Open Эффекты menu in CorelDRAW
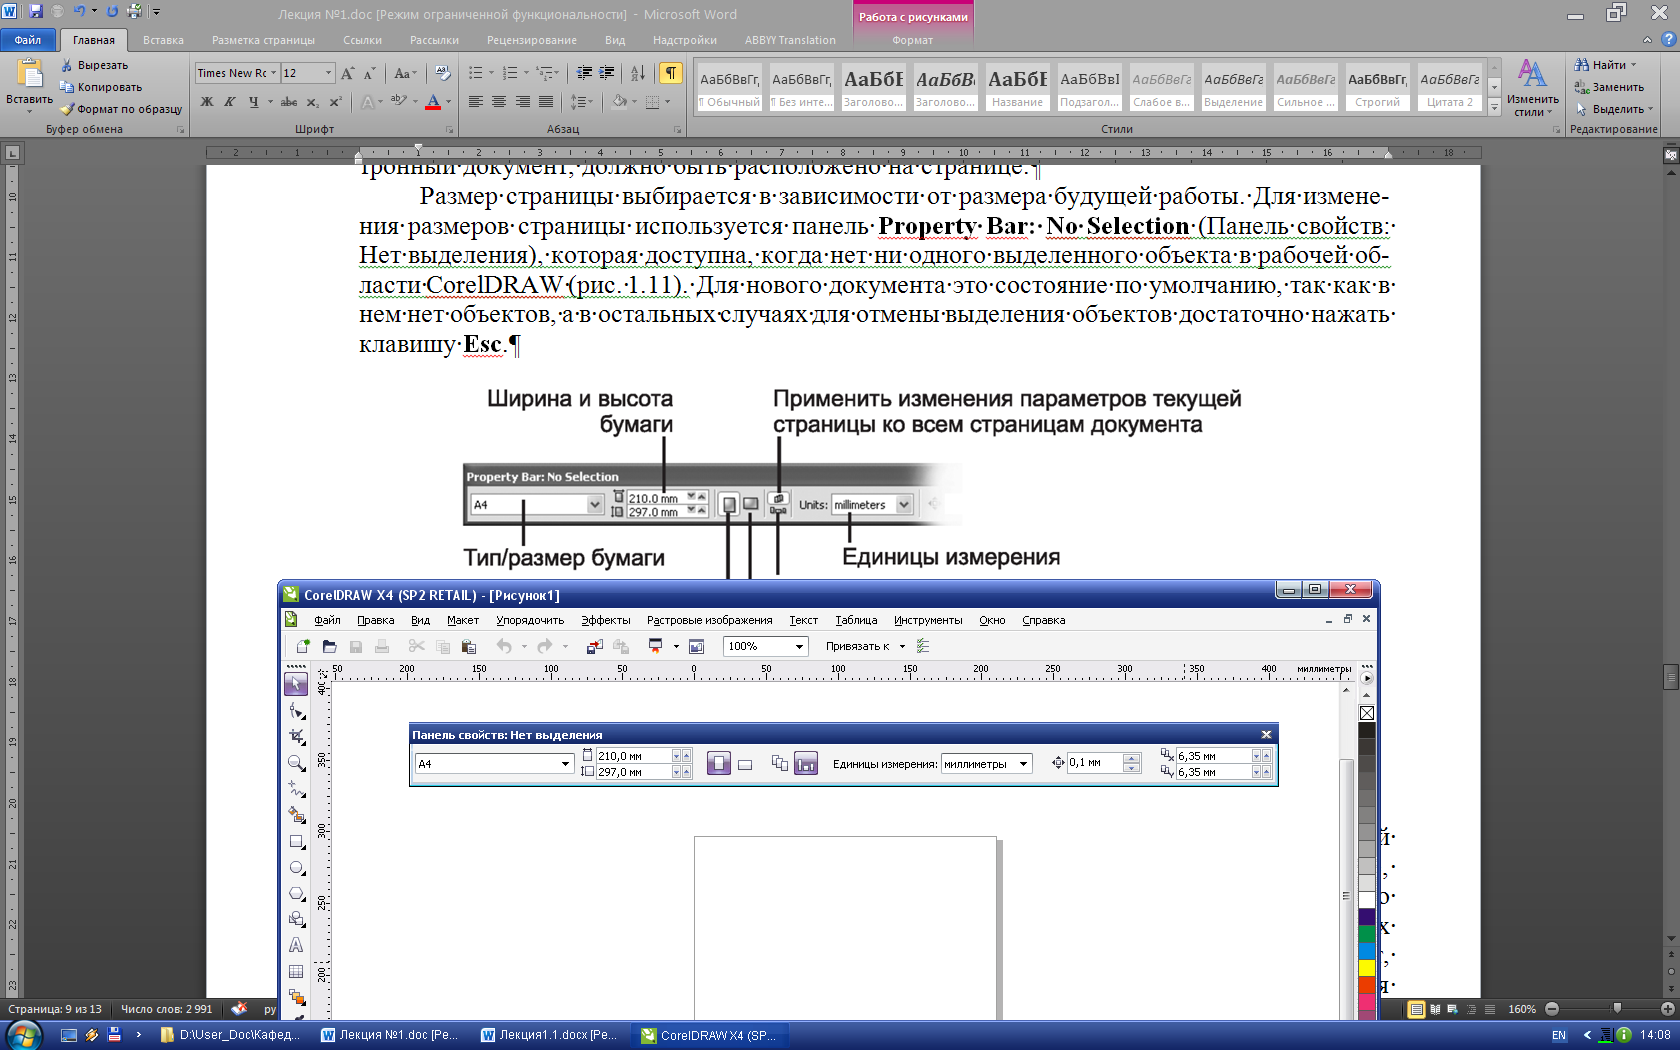The image size is (1680, 1050). (x=606, y=620)
